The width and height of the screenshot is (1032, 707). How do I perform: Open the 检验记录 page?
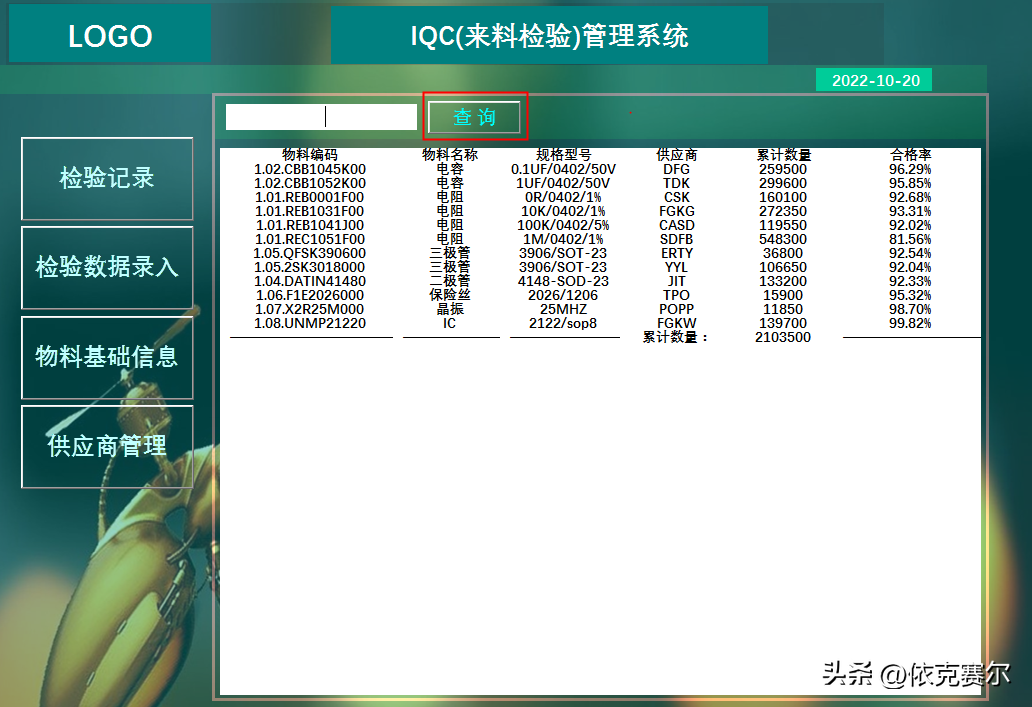[x=107, y=178]
